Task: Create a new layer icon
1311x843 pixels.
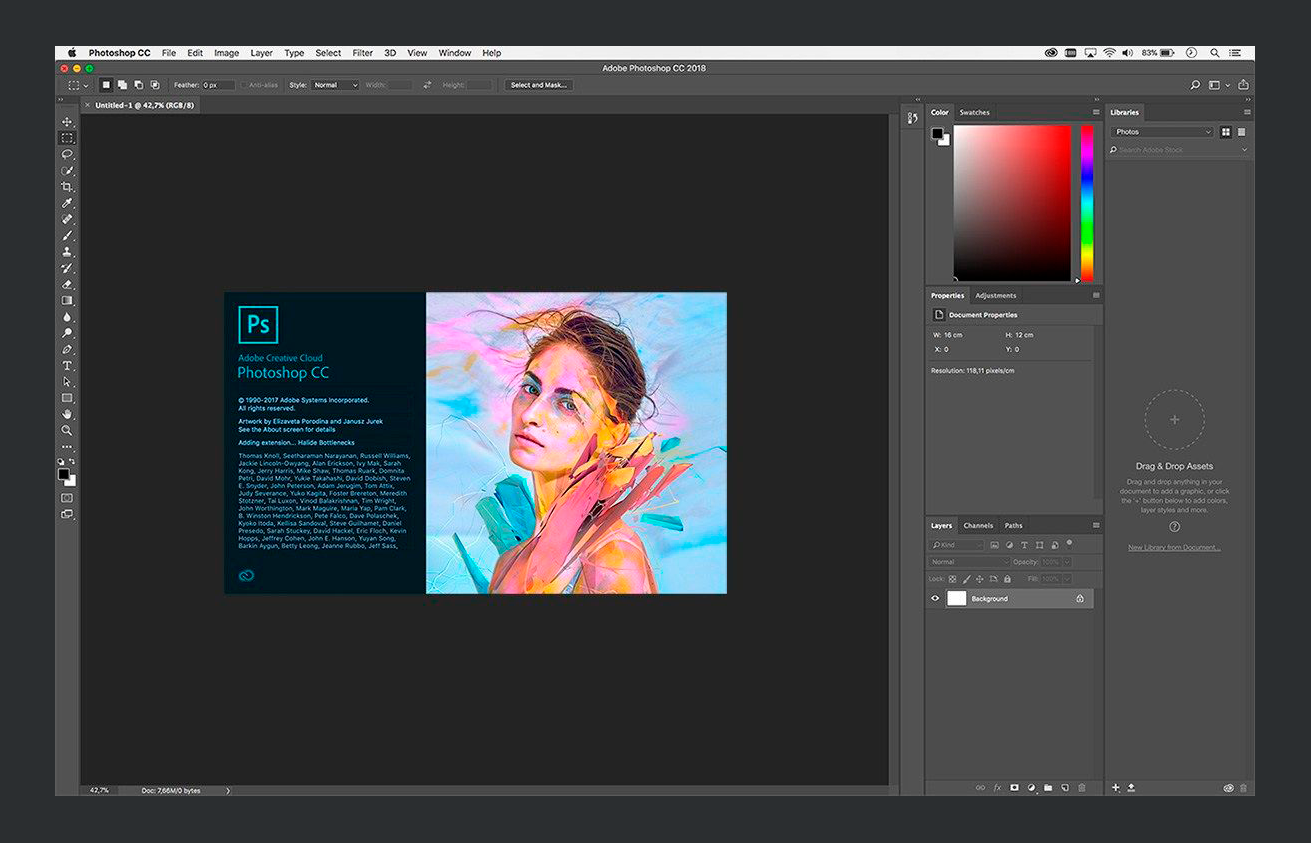Action: tap(1065, 788)
